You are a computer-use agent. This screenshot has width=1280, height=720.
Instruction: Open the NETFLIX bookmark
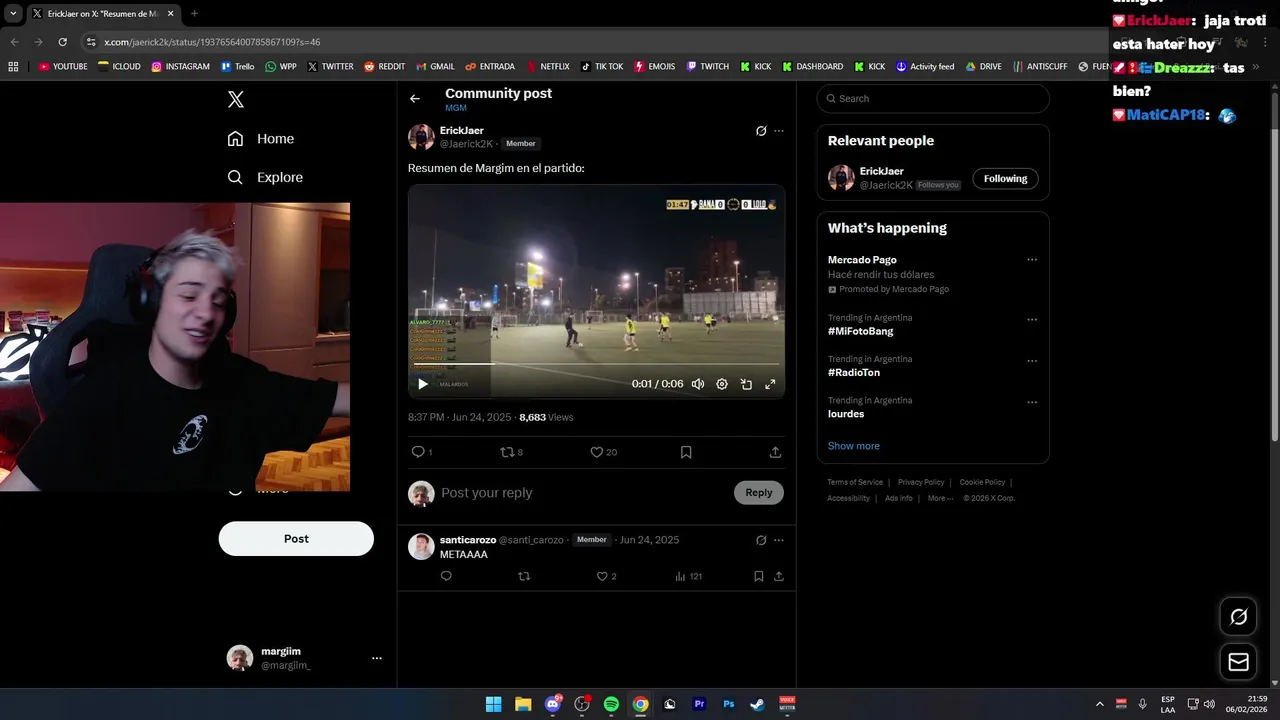[547, 67]
